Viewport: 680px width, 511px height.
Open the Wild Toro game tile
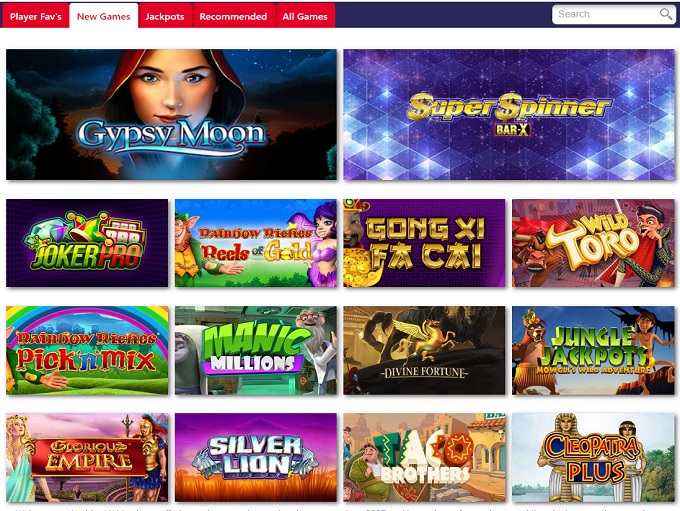(593, 243)
